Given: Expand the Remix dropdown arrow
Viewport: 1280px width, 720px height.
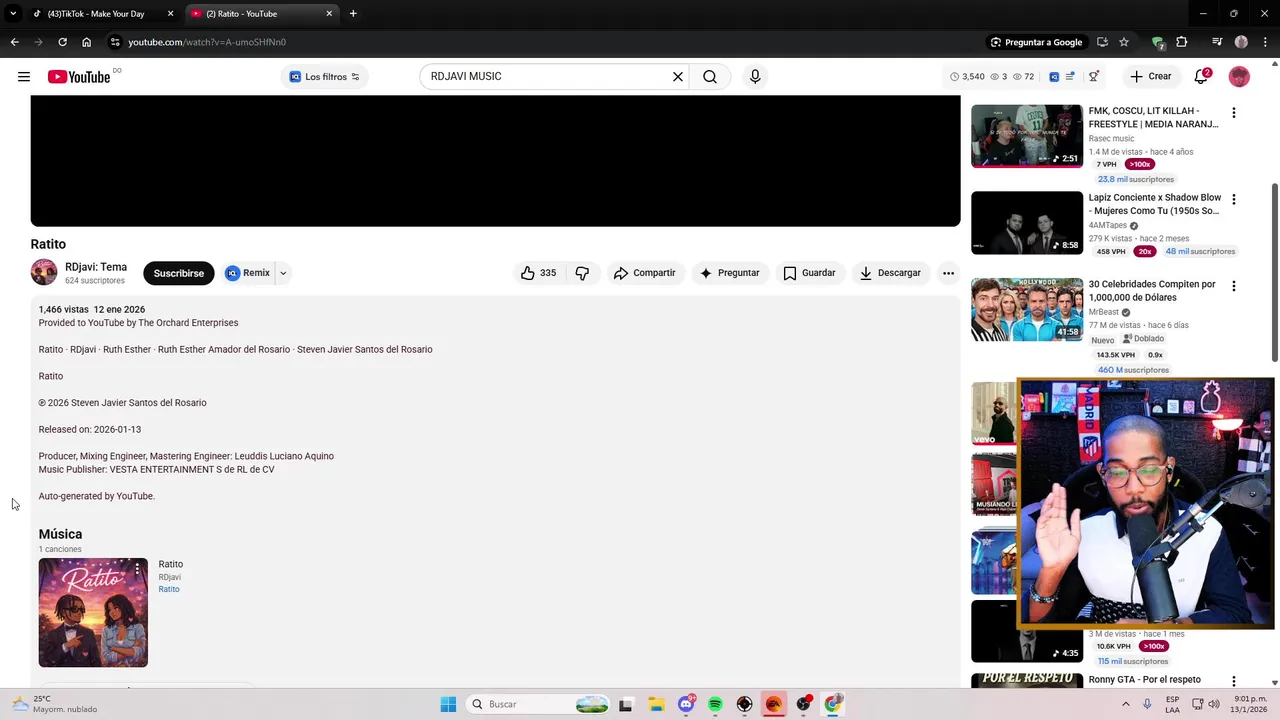Looking at the screenshot, I should pos(283,273).
